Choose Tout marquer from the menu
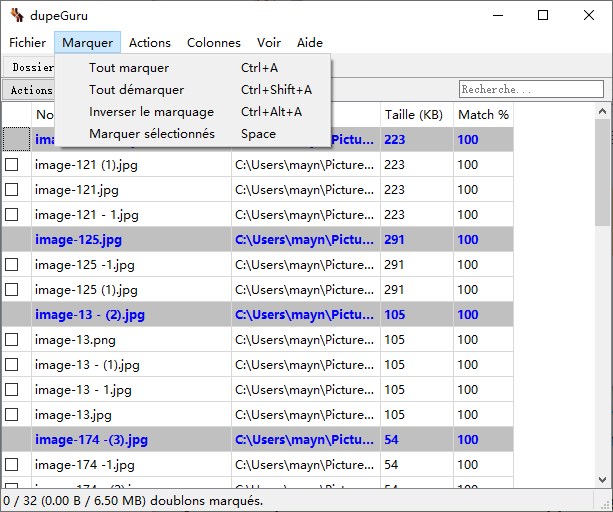 (193, 68)
